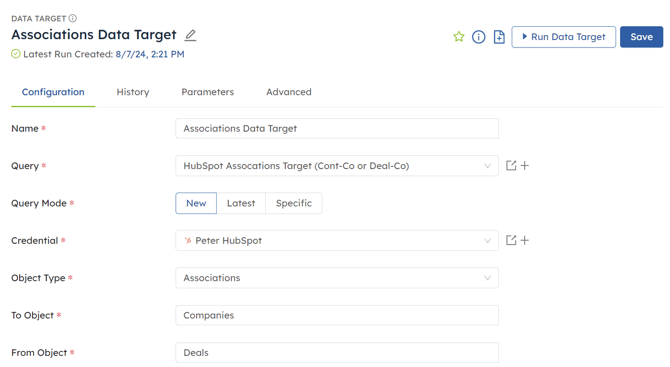Open Peter HubSpot credential external link icon
The height and width of the screenshot is (367, 670).
point(511,241)
